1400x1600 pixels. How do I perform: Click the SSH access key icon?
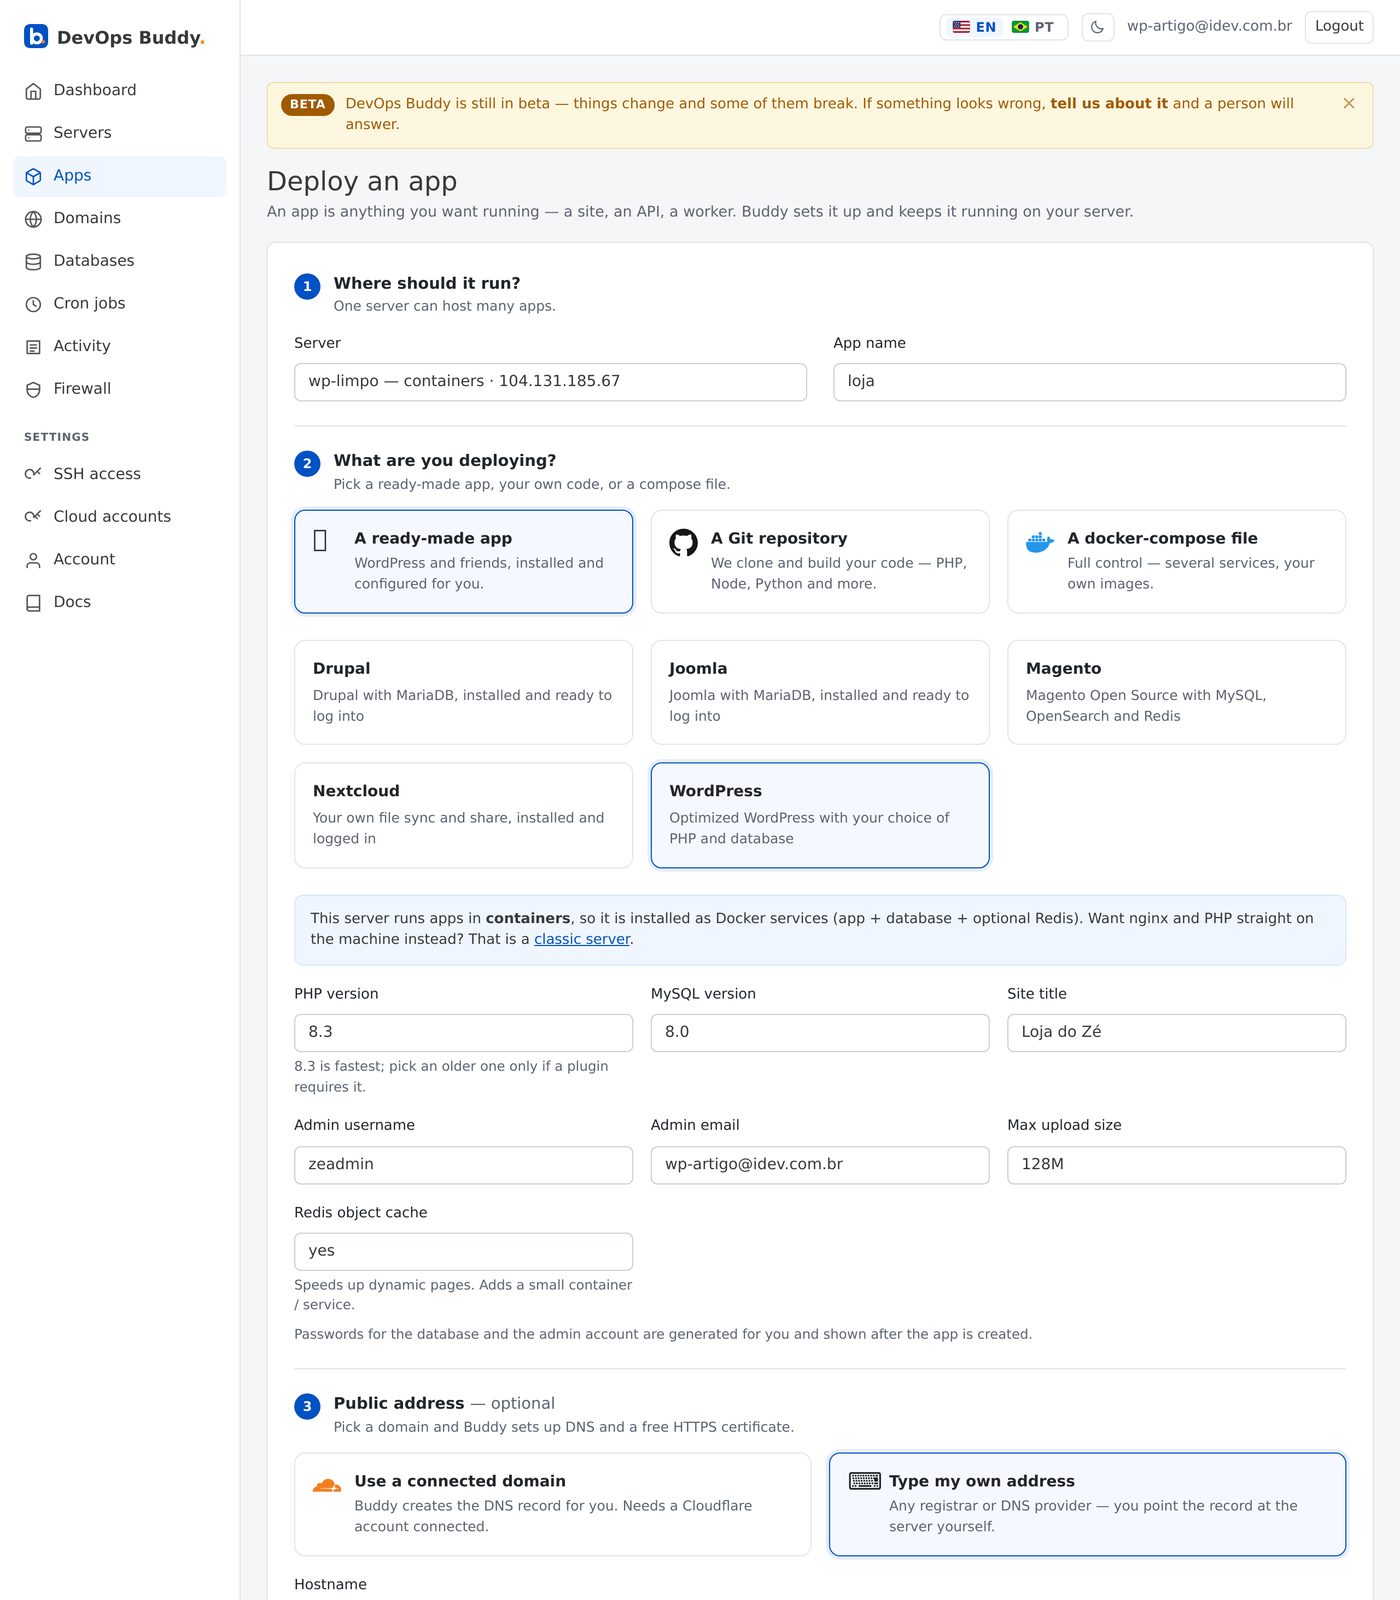[33, 474]
